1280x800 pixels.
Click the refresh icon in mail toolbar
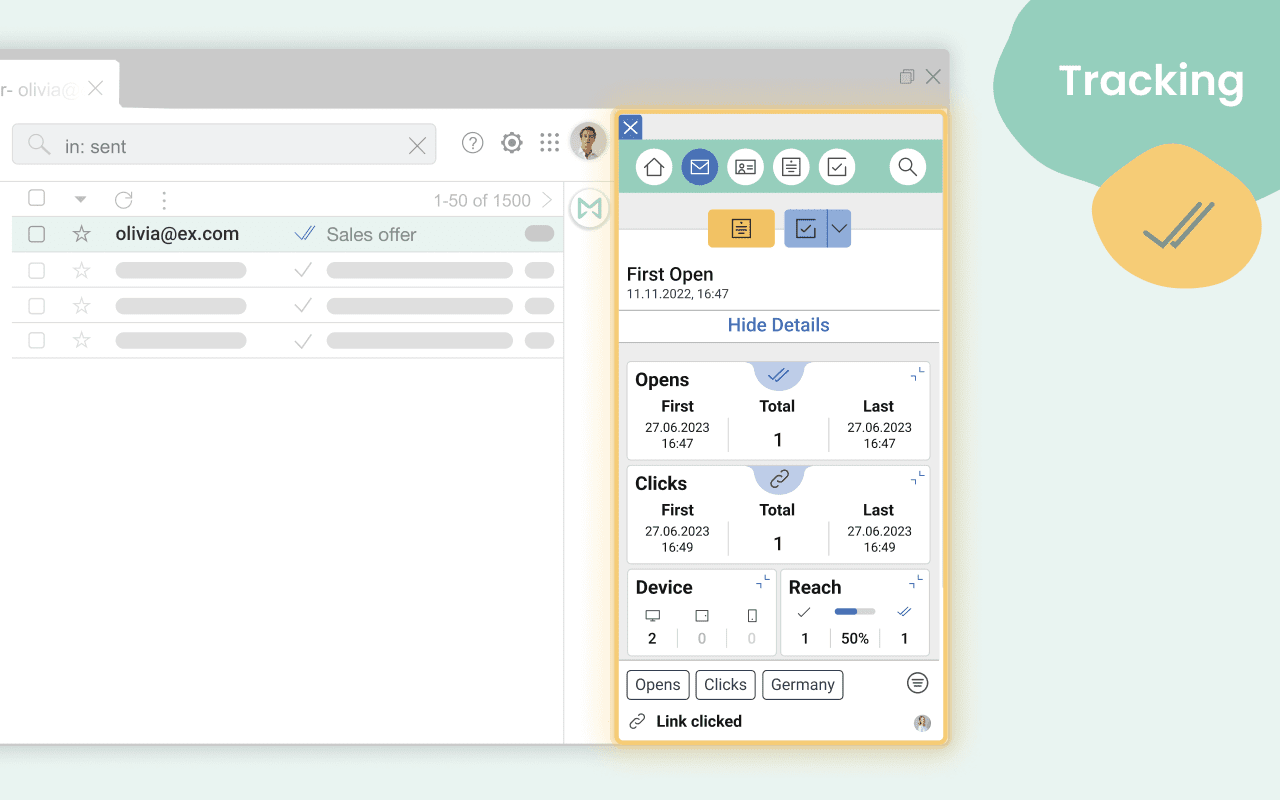click(x=123, y=200)
